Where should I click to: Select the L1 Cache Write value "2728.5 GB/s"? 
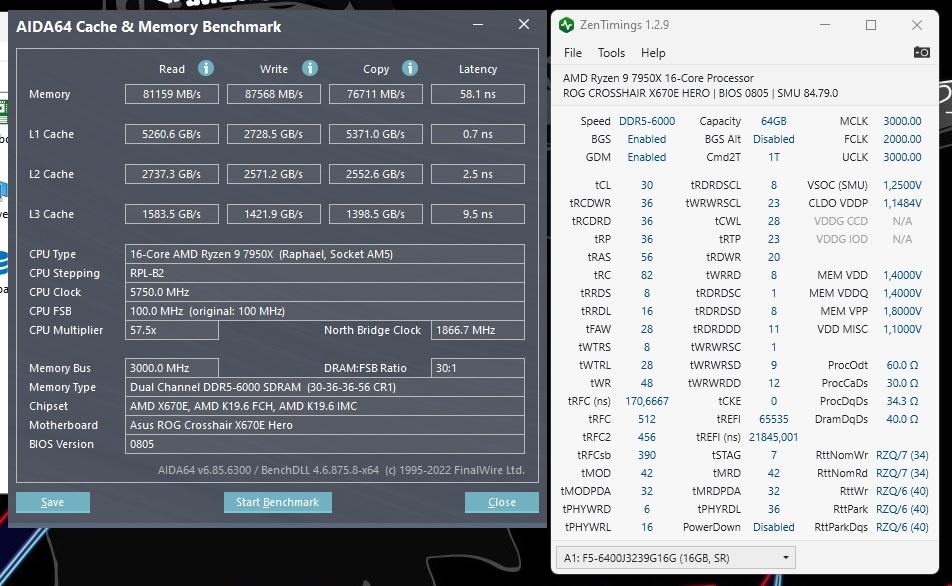(x=274, y=134)
